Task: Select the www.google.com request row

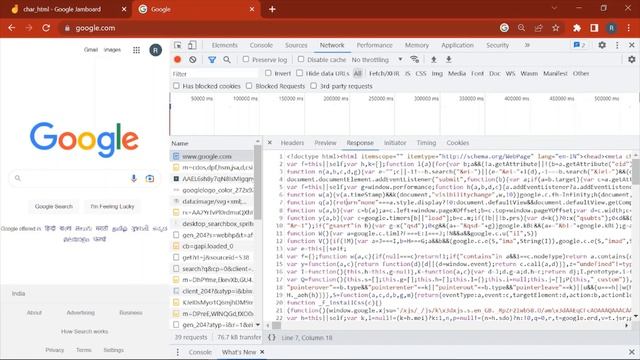Action: click(212, 156)
